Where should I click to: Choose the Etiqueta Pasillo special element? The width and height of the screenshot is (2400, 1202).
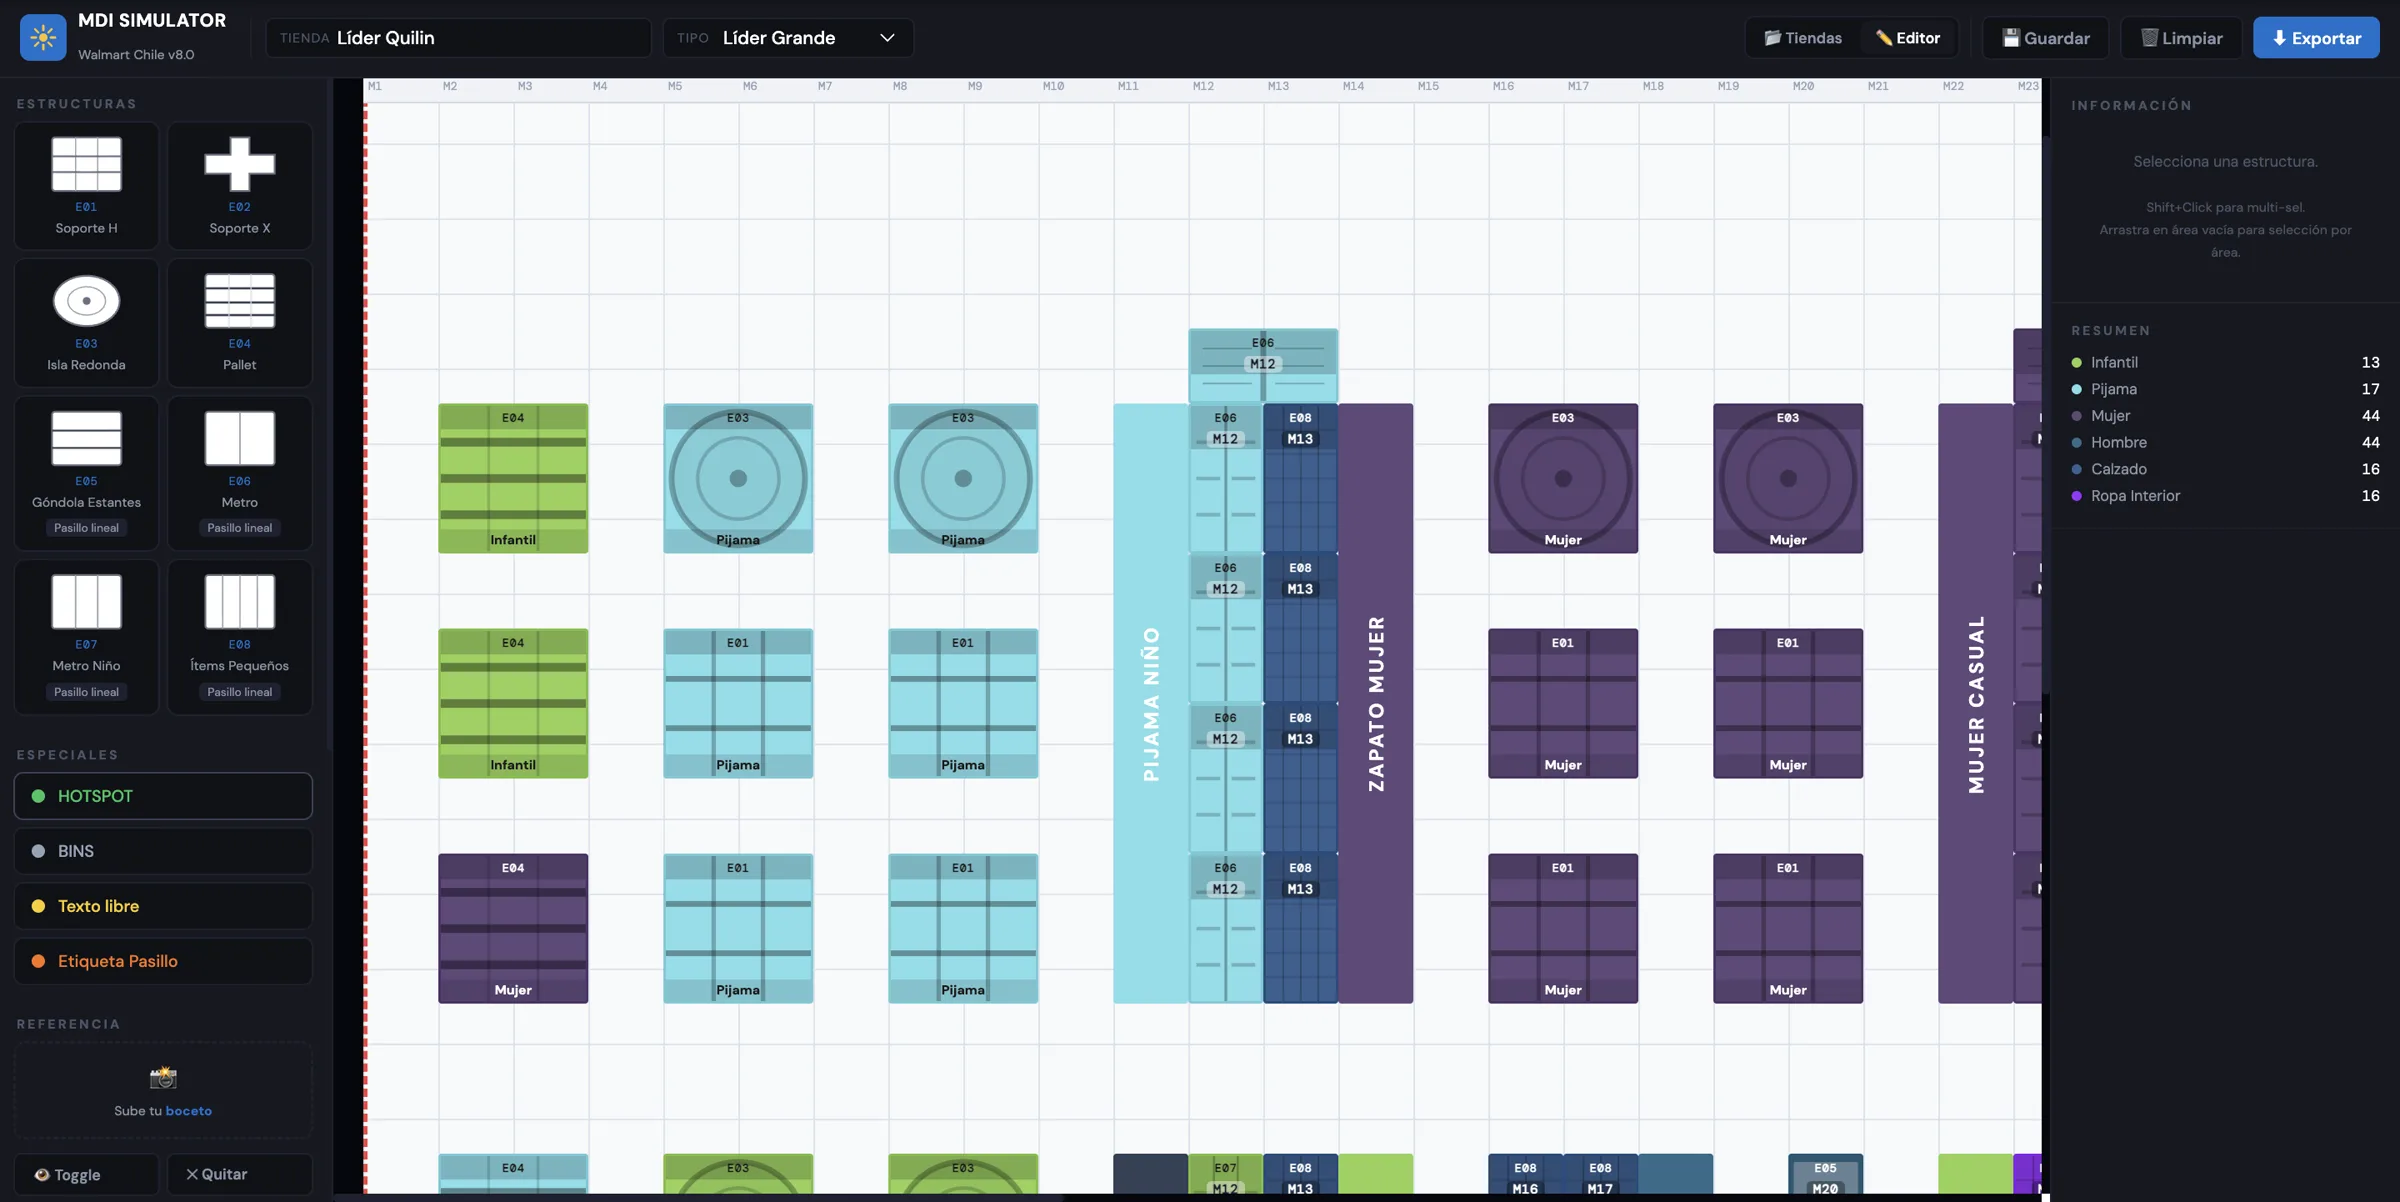[163, 961]
